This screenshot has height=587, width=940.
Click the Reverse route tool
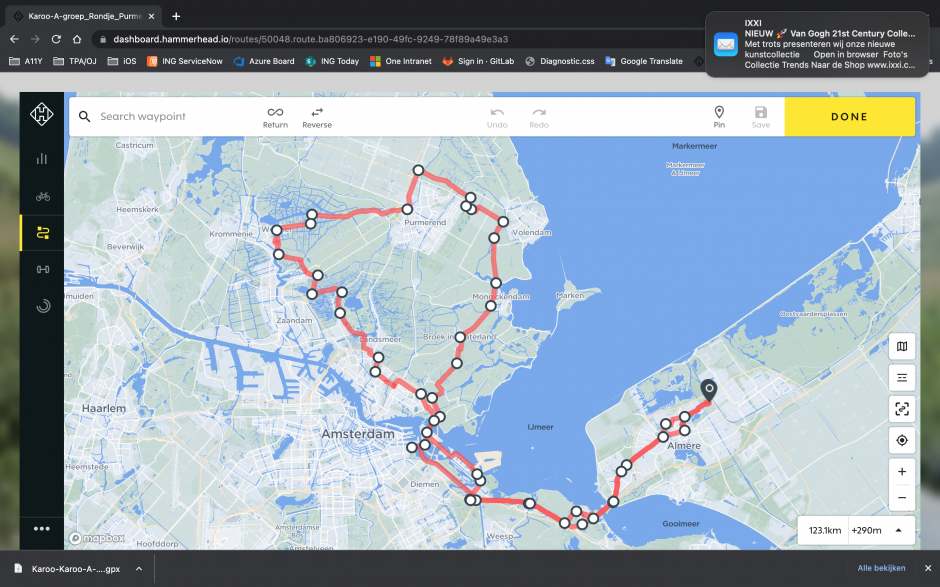317,118
